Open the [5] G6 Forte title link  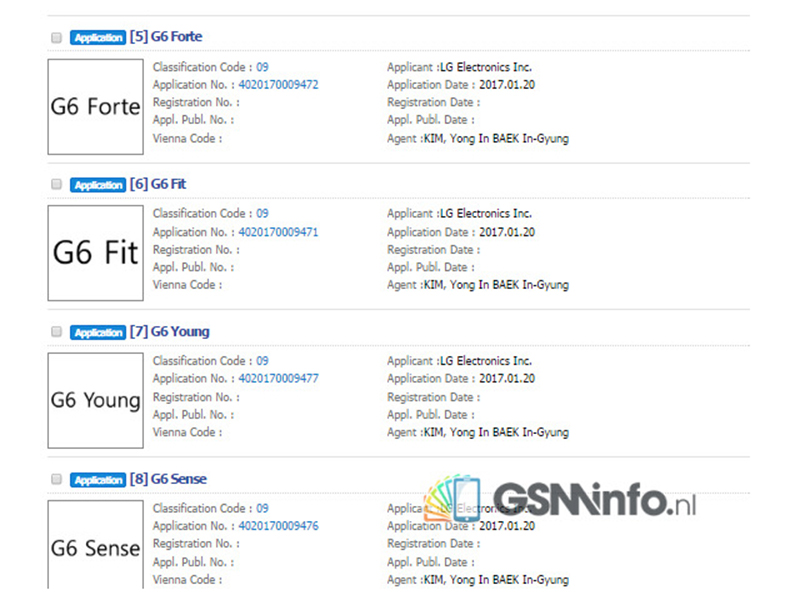click(166, 37)
